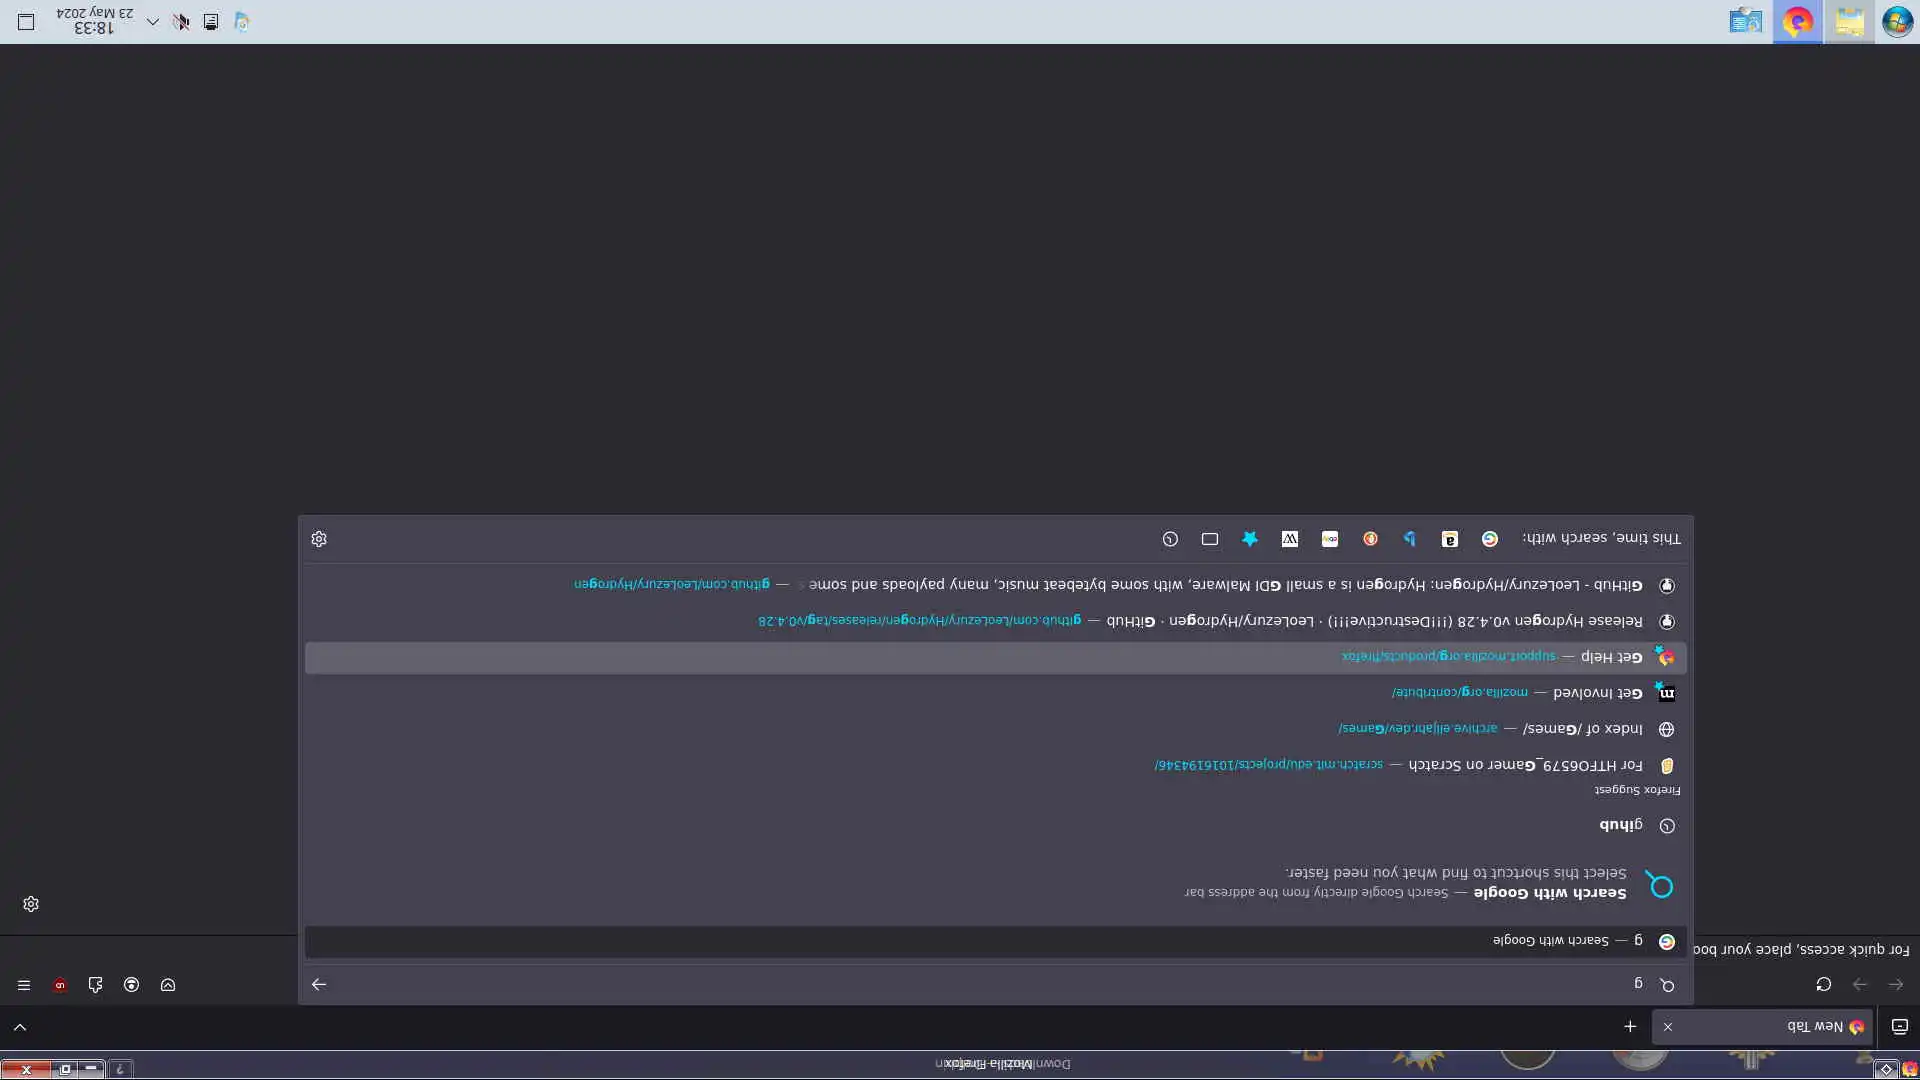Search this time with Wikipedia
This screenshot has width=1920, height=1080.
tap(1290, 539)
